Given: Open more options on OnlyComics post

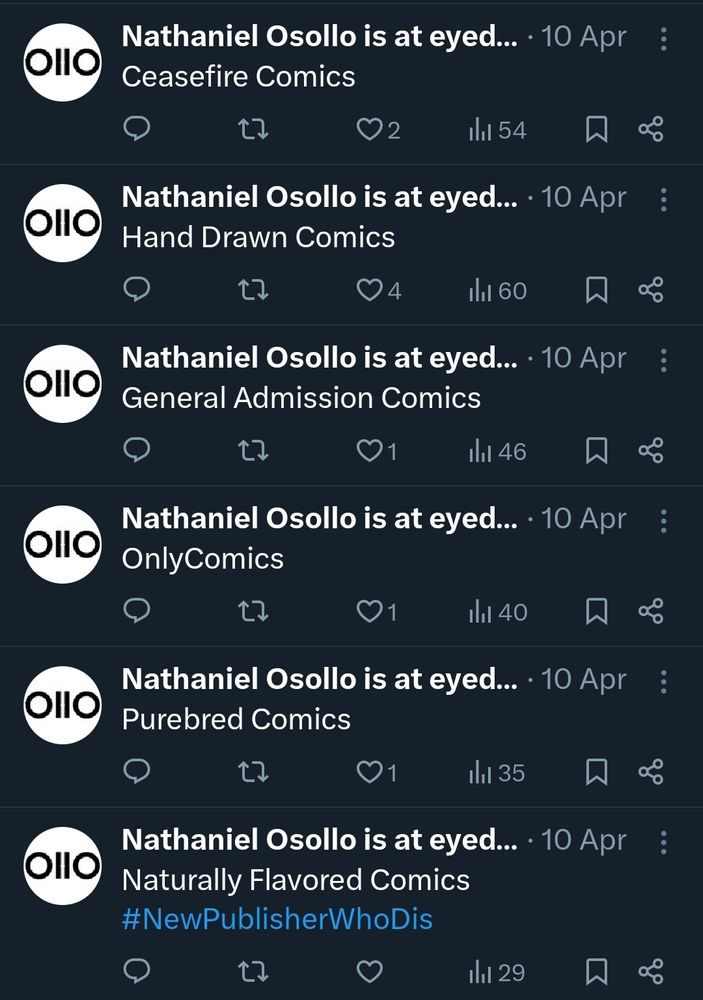Looking at the screenshot, I should click(x=663, y=520).
